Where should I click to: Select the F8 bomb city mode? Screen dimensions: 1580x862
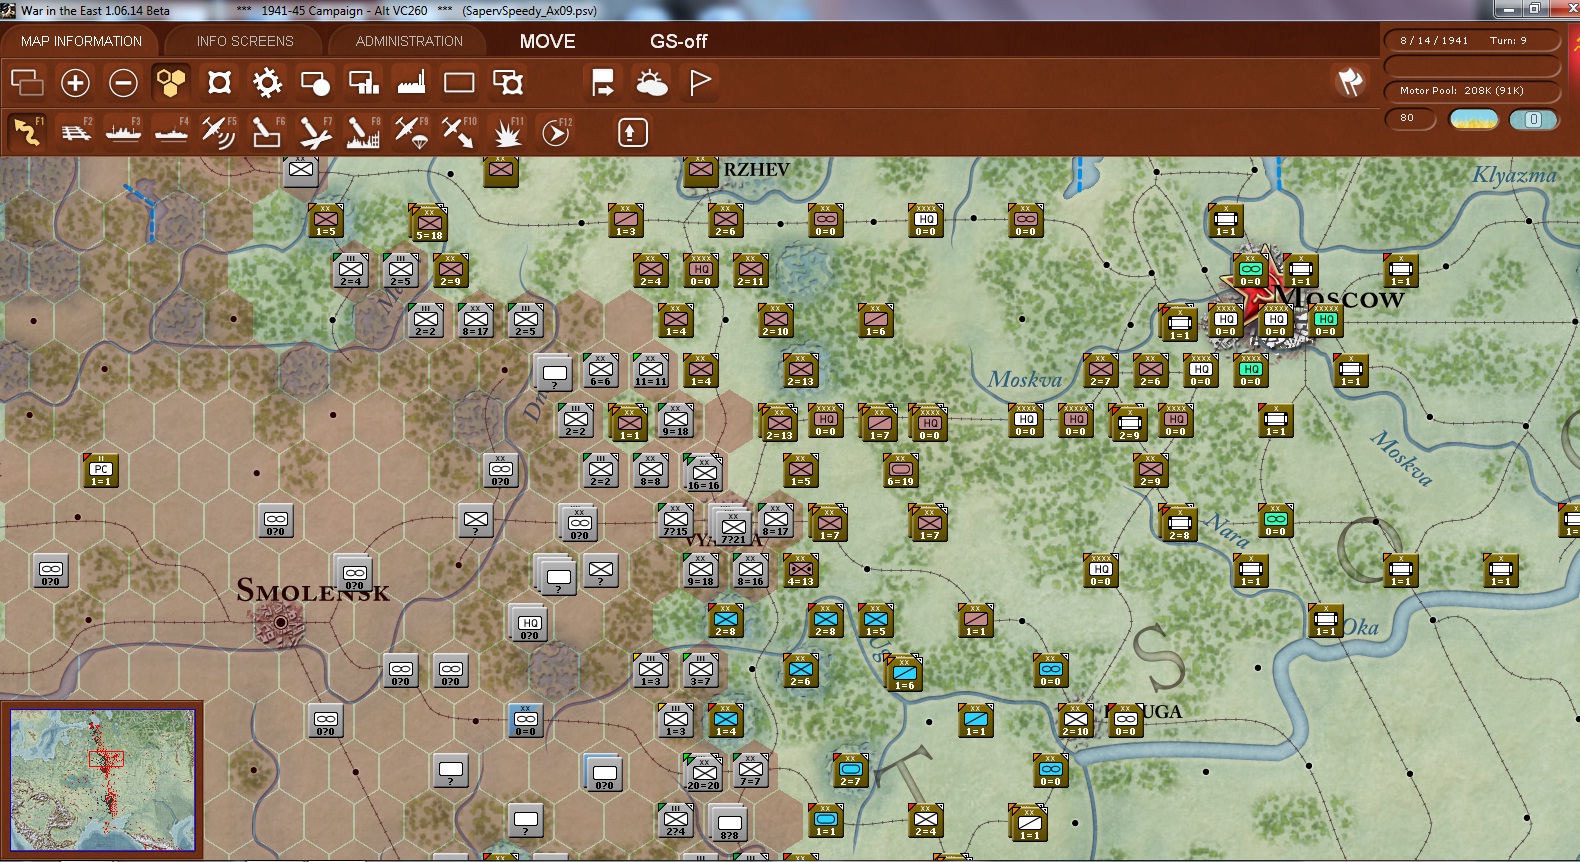pos(363,132)
